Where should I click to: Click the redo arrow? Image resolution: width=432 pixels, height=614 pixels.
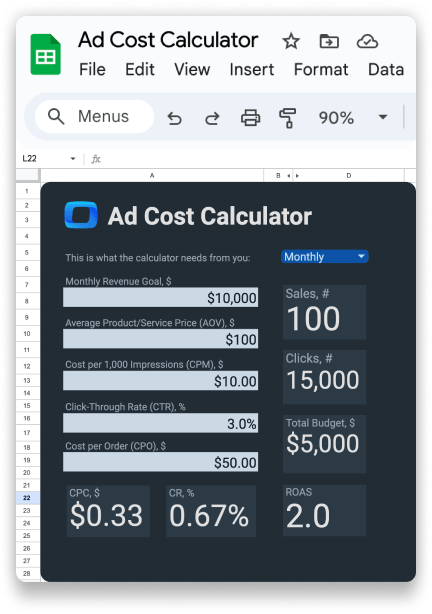pyautogui.click(x=212, y=118)
